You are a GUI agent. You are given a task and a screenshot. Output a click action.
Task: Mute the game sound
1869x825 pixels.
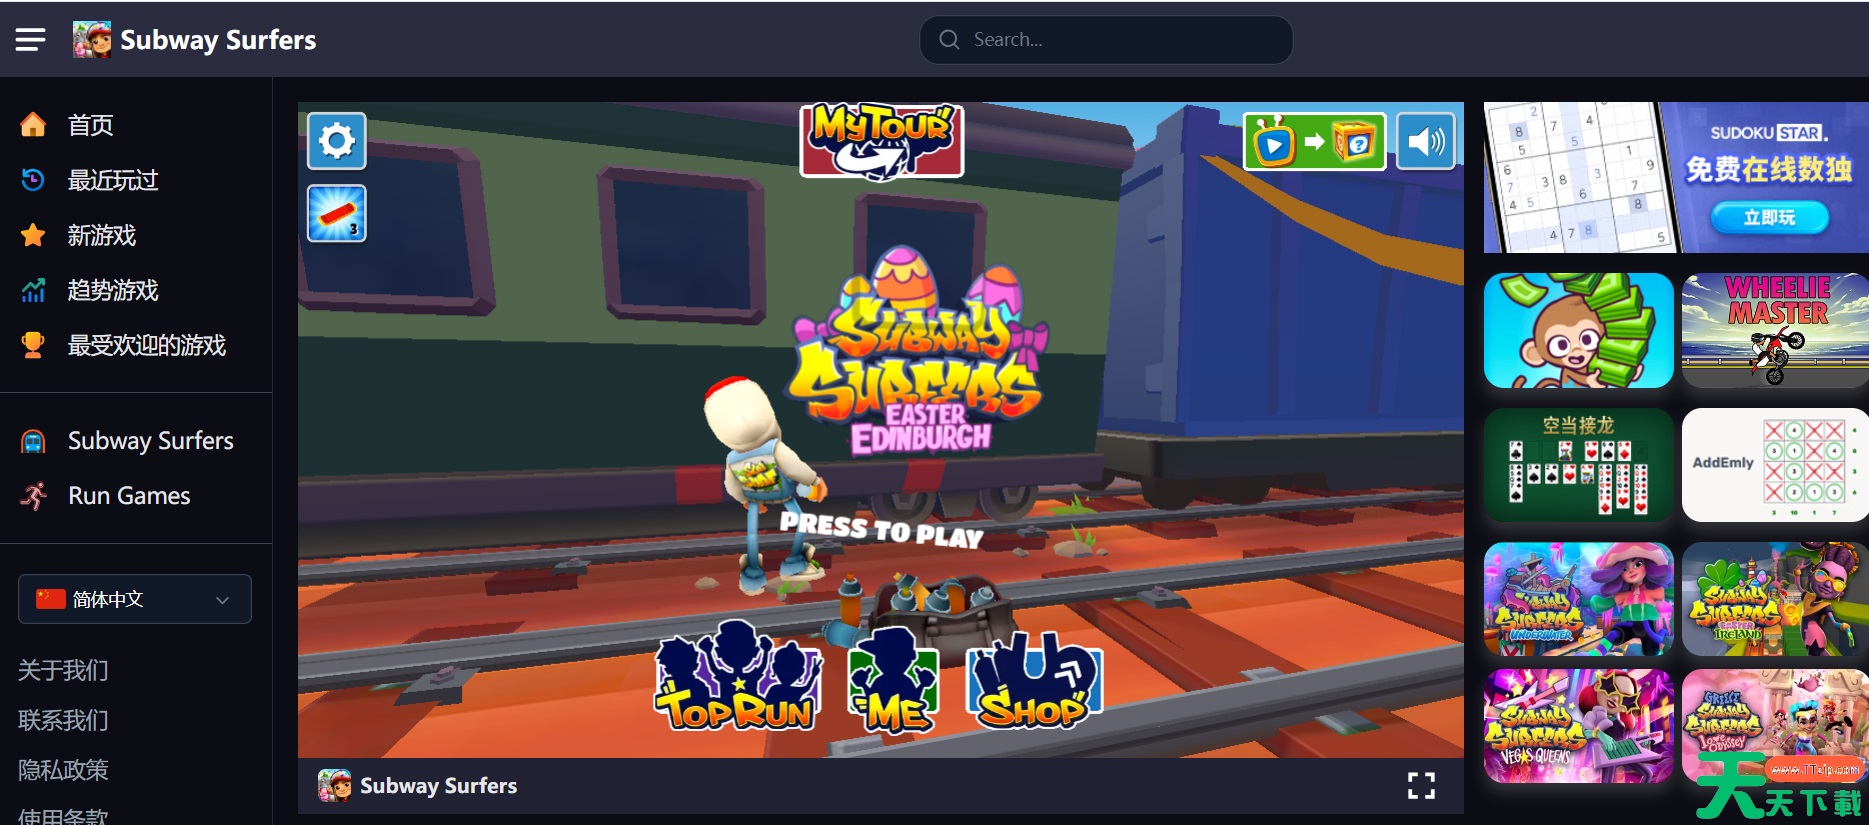click(1425, 142)
